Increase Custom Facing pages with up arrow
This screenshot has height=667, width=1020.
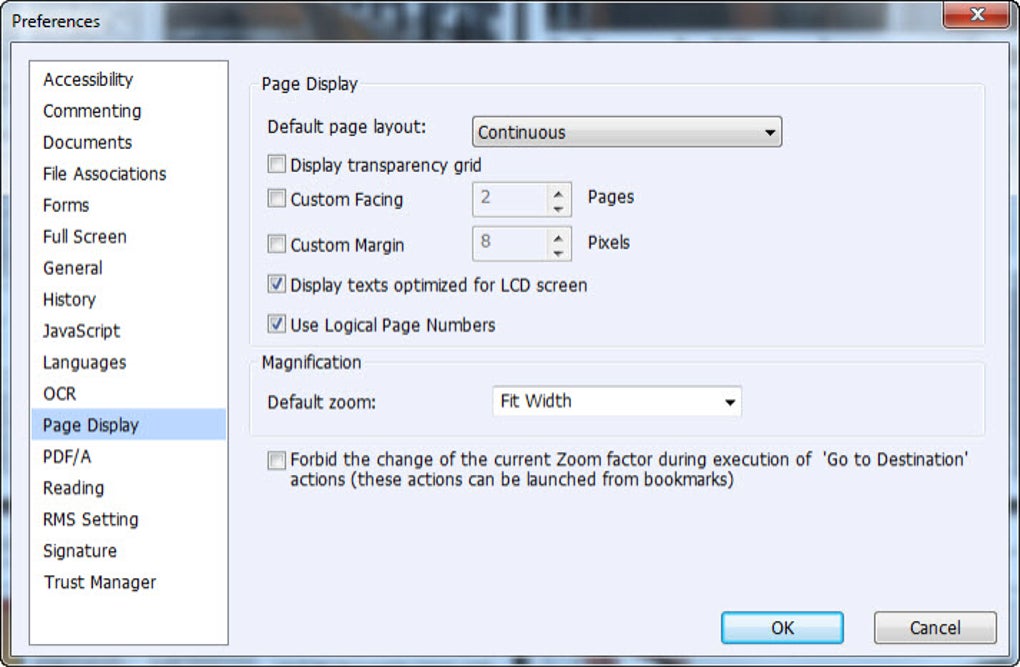click(558, 193)
